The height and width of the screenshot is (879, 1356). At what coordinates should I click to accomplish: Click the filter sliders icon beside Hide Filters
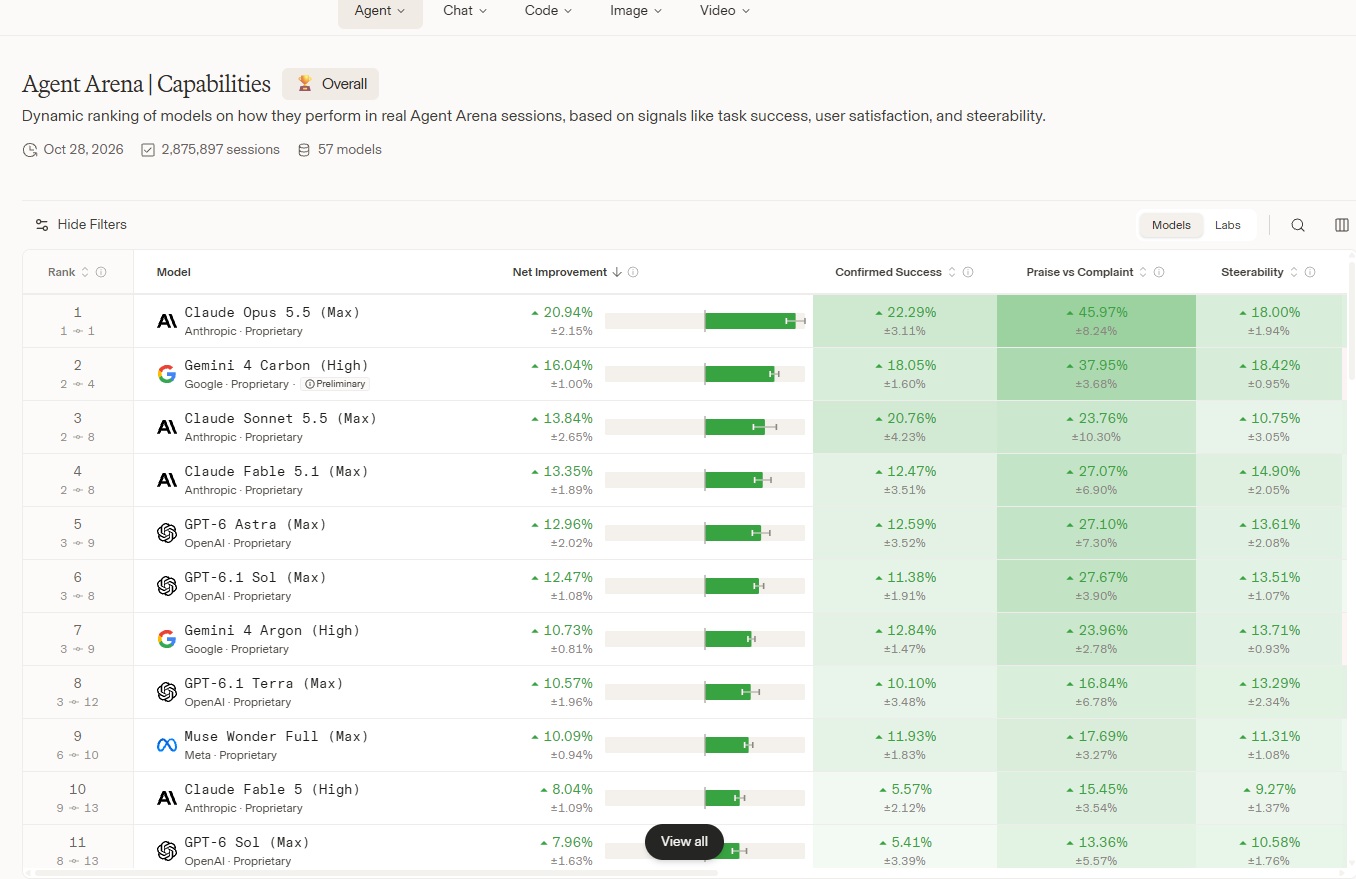point(42,225)
